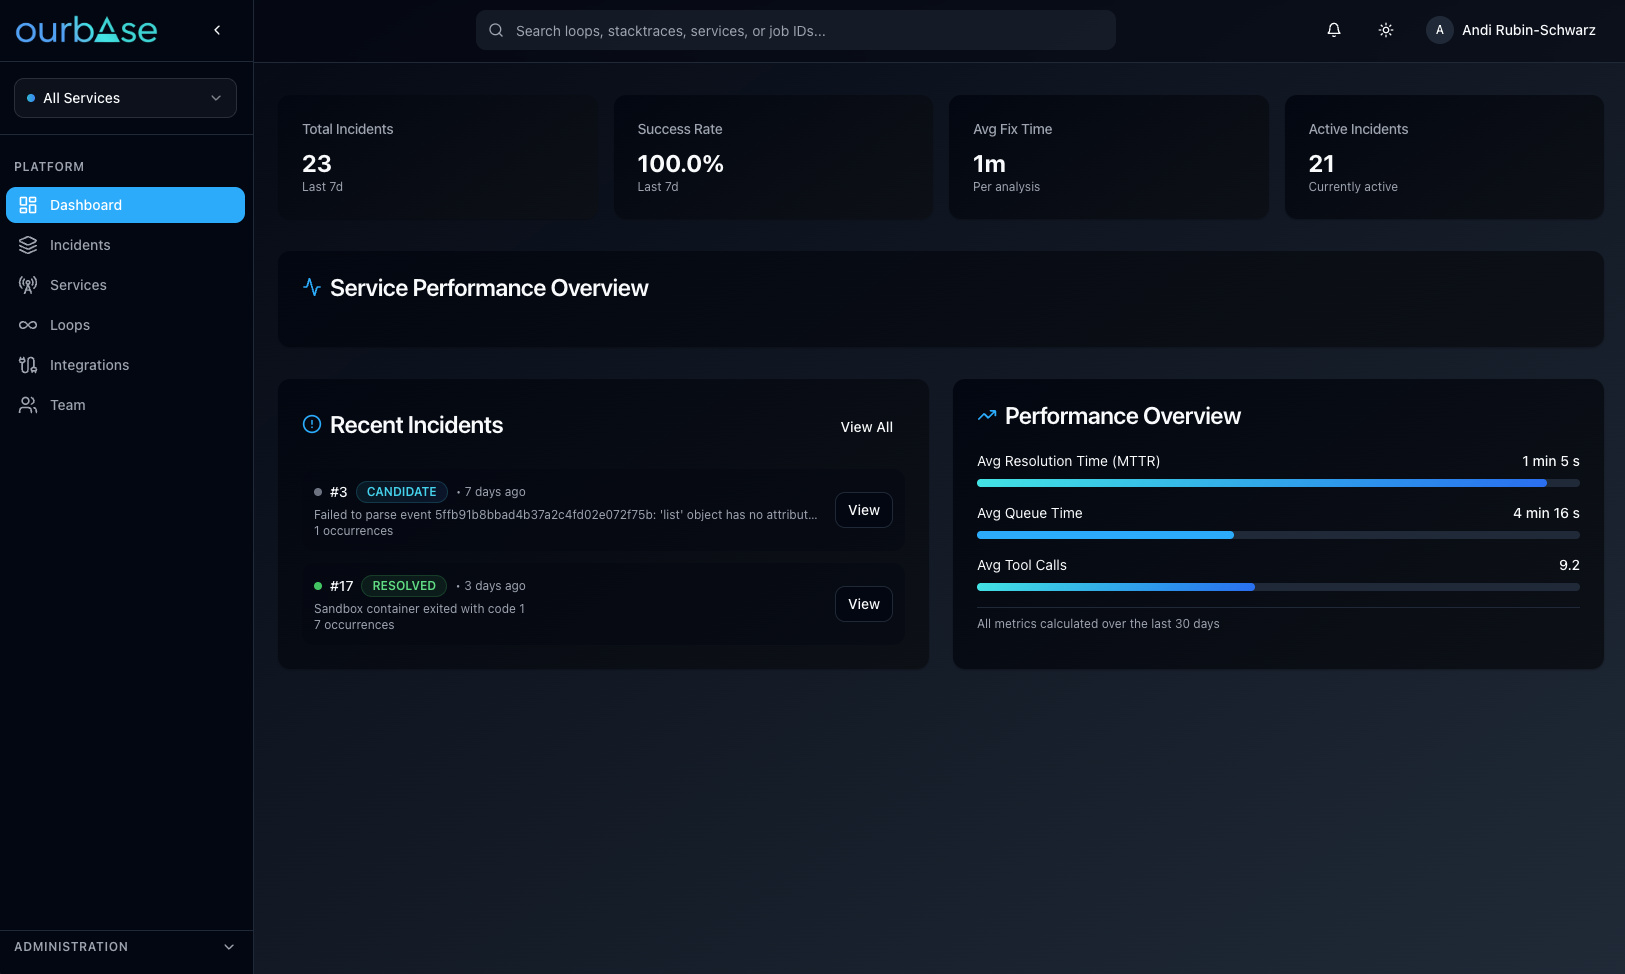Click the search loops input field
The image size is (1625, 974).
click(795, 30)
